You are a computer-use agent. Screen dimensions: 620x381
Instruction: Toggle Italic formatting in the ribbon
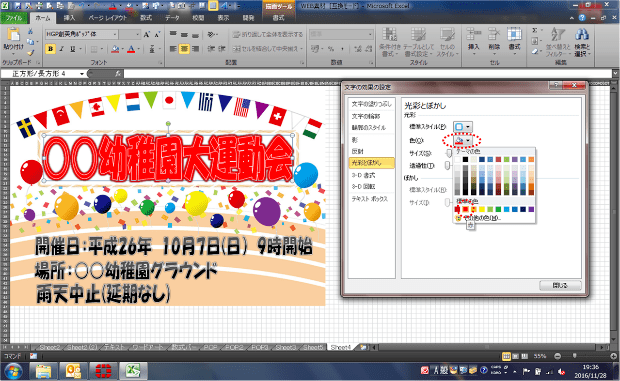click(x=62, y=49)
